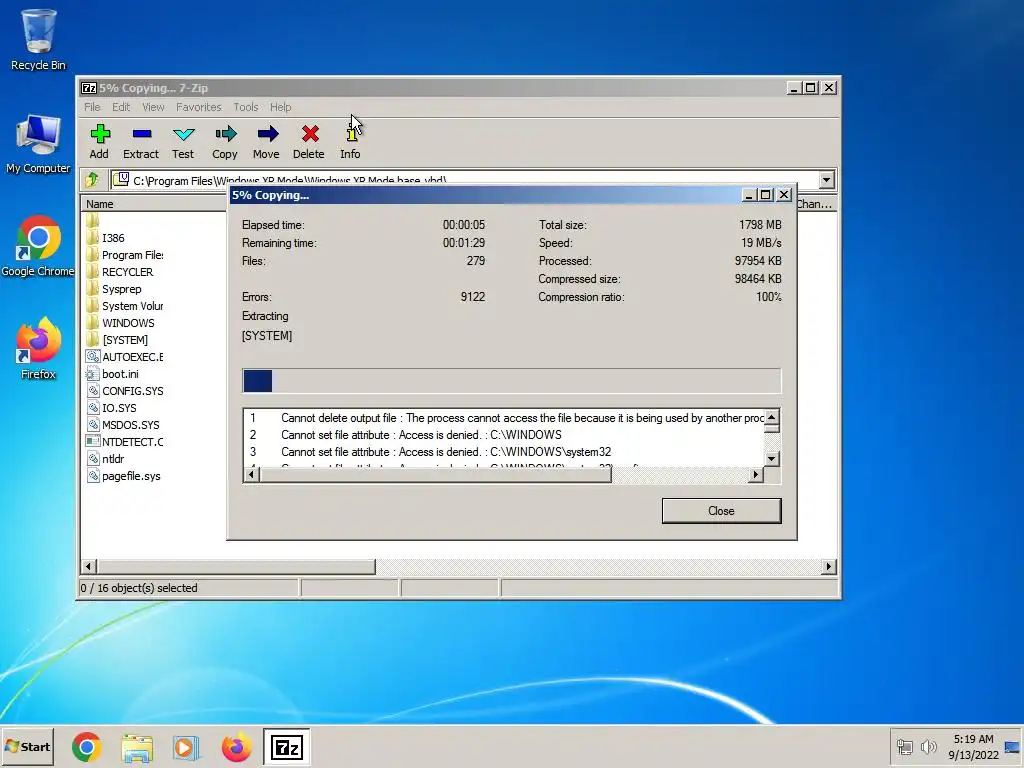Viewport: 1024px width, 768px height.
Task: Click the Info toolbar icon
Action: pos(350,141)
